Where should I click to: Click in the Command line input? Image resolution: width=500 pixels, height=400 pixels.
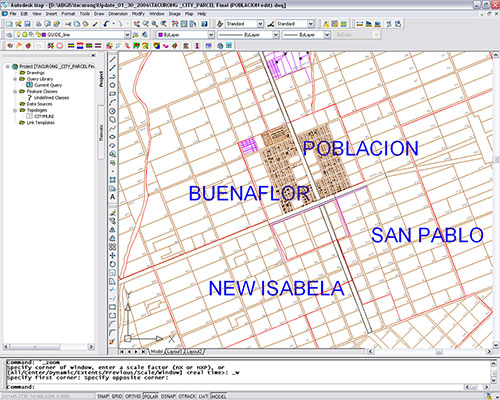pos(248,387)
